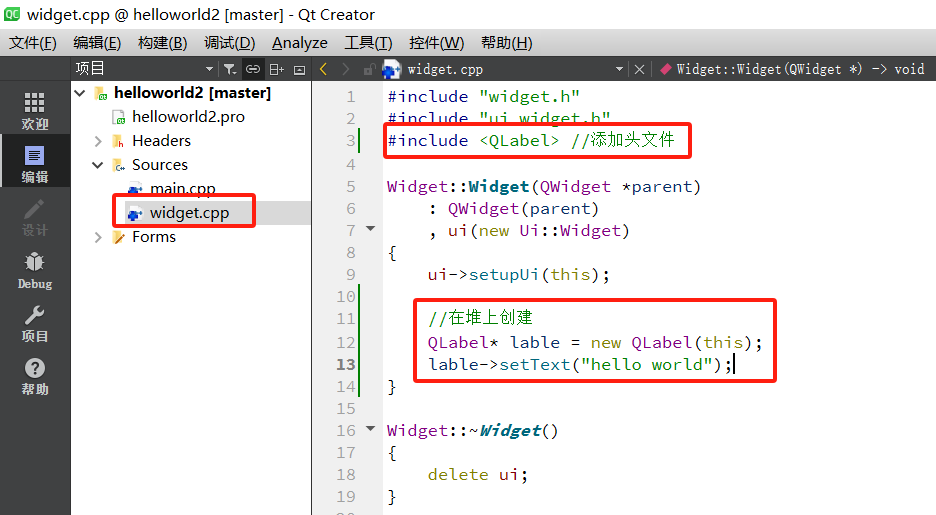Click the filter tree funnel icon

tap(230, 70)
